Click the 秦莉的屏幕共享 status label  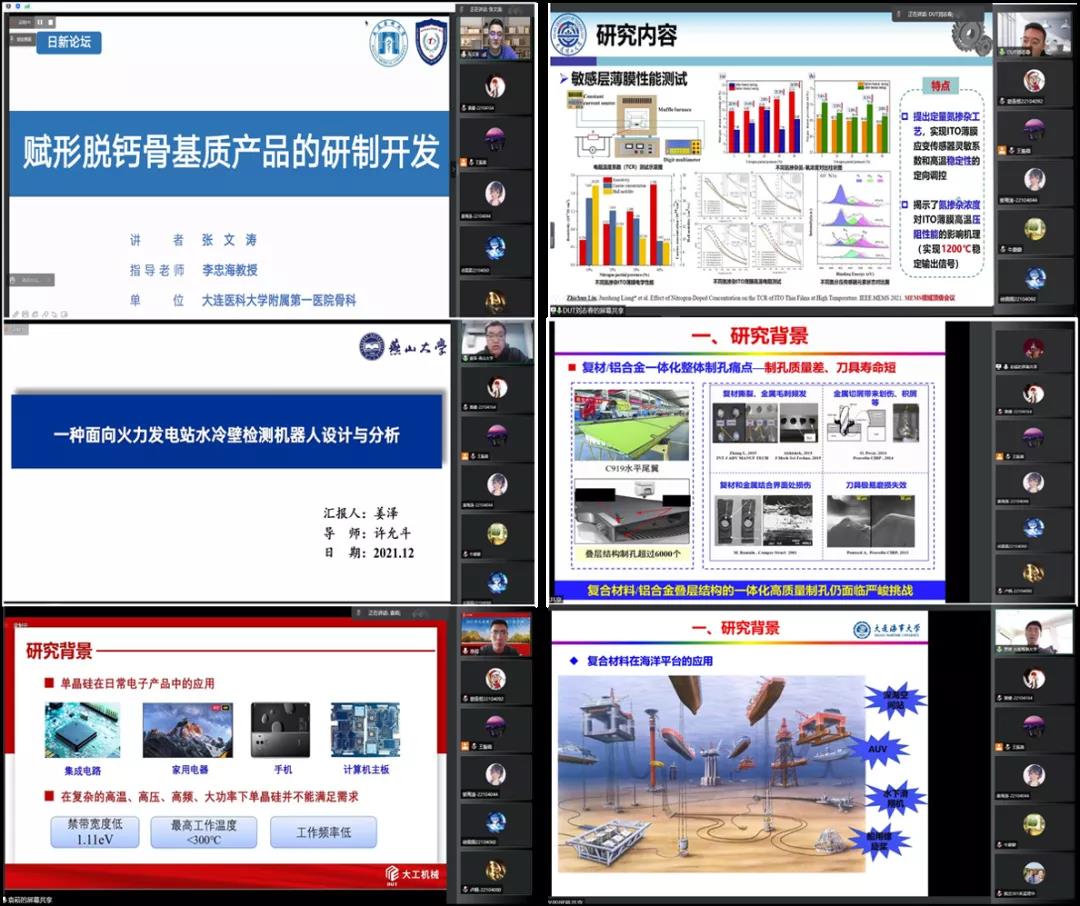click(28, 900)
